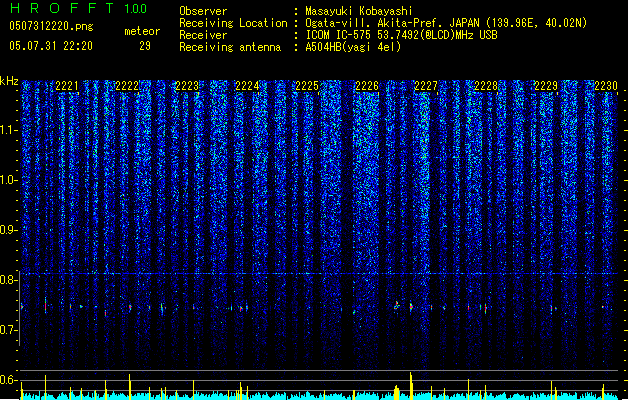Screen dimensions: 629x400
Task: Click the file name 0507312220.png
Action: [51, 26]
